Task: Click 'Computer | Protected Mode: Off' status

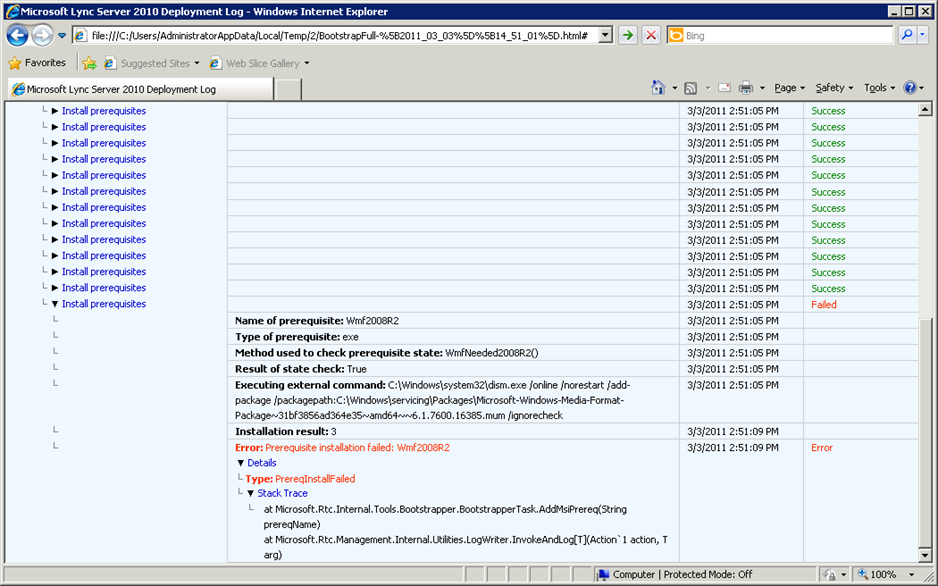Action: (675, 574)
